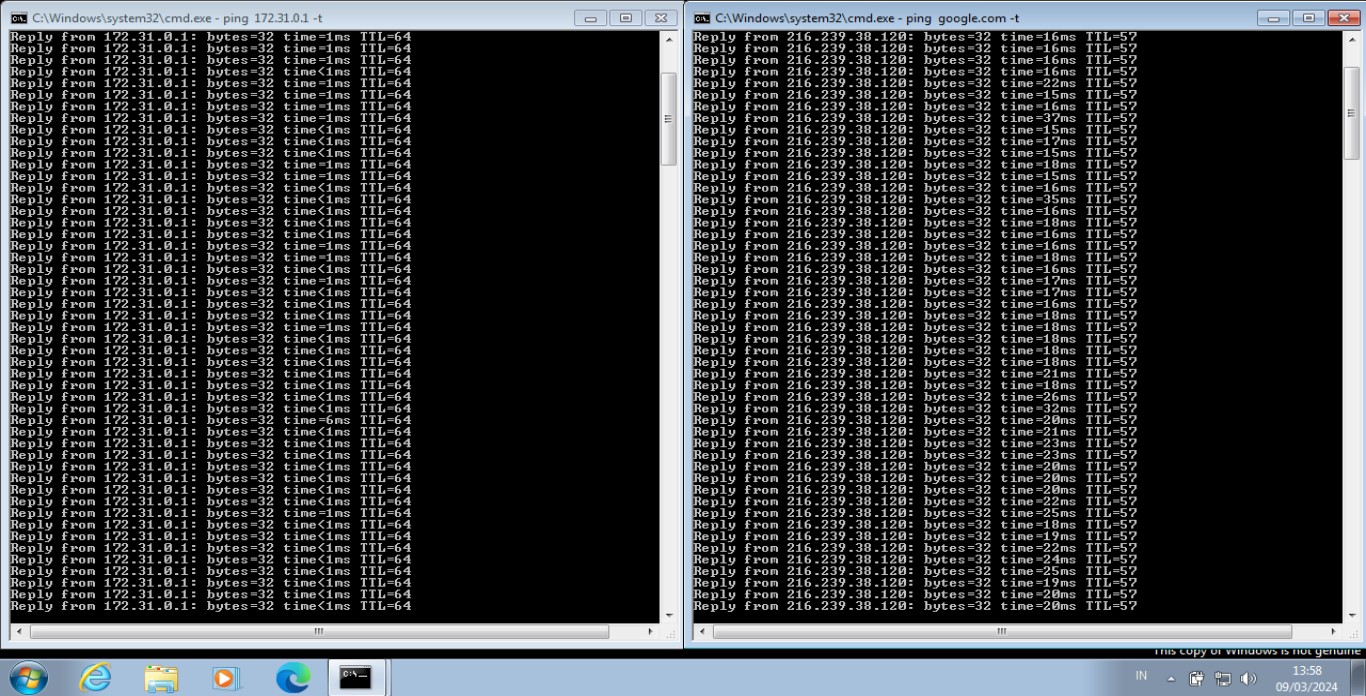
Task: Click the Show desktop strip on taskbar
Action: point(1360,678)
